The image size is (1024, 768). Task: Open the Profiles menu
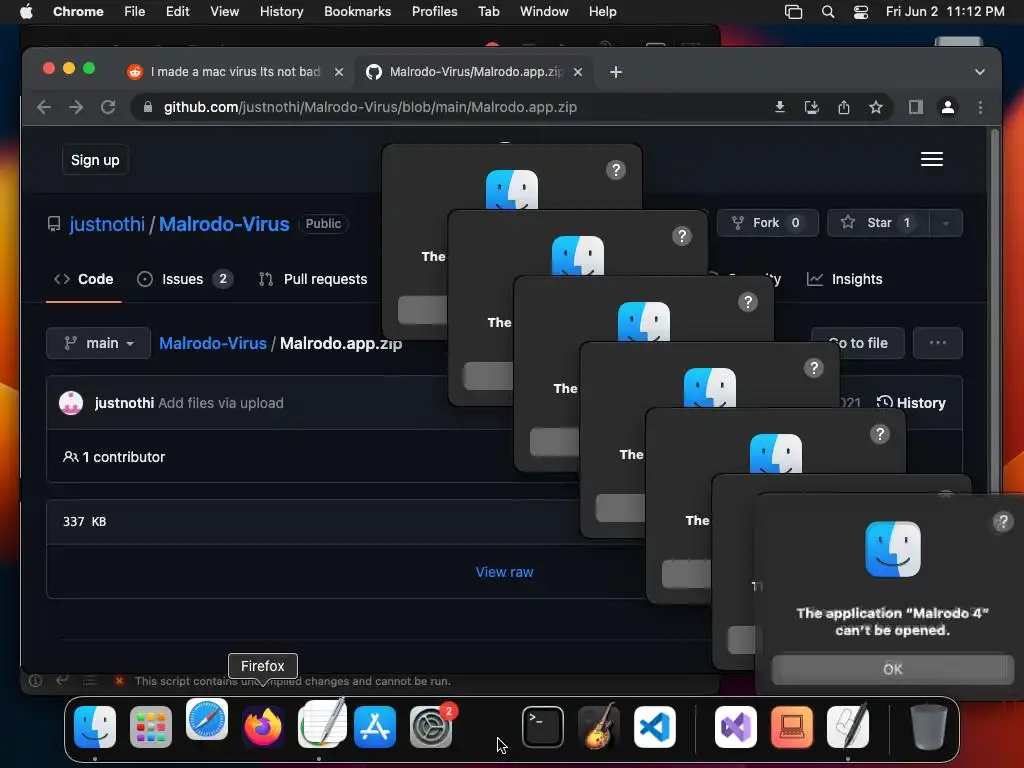point(434,11)
